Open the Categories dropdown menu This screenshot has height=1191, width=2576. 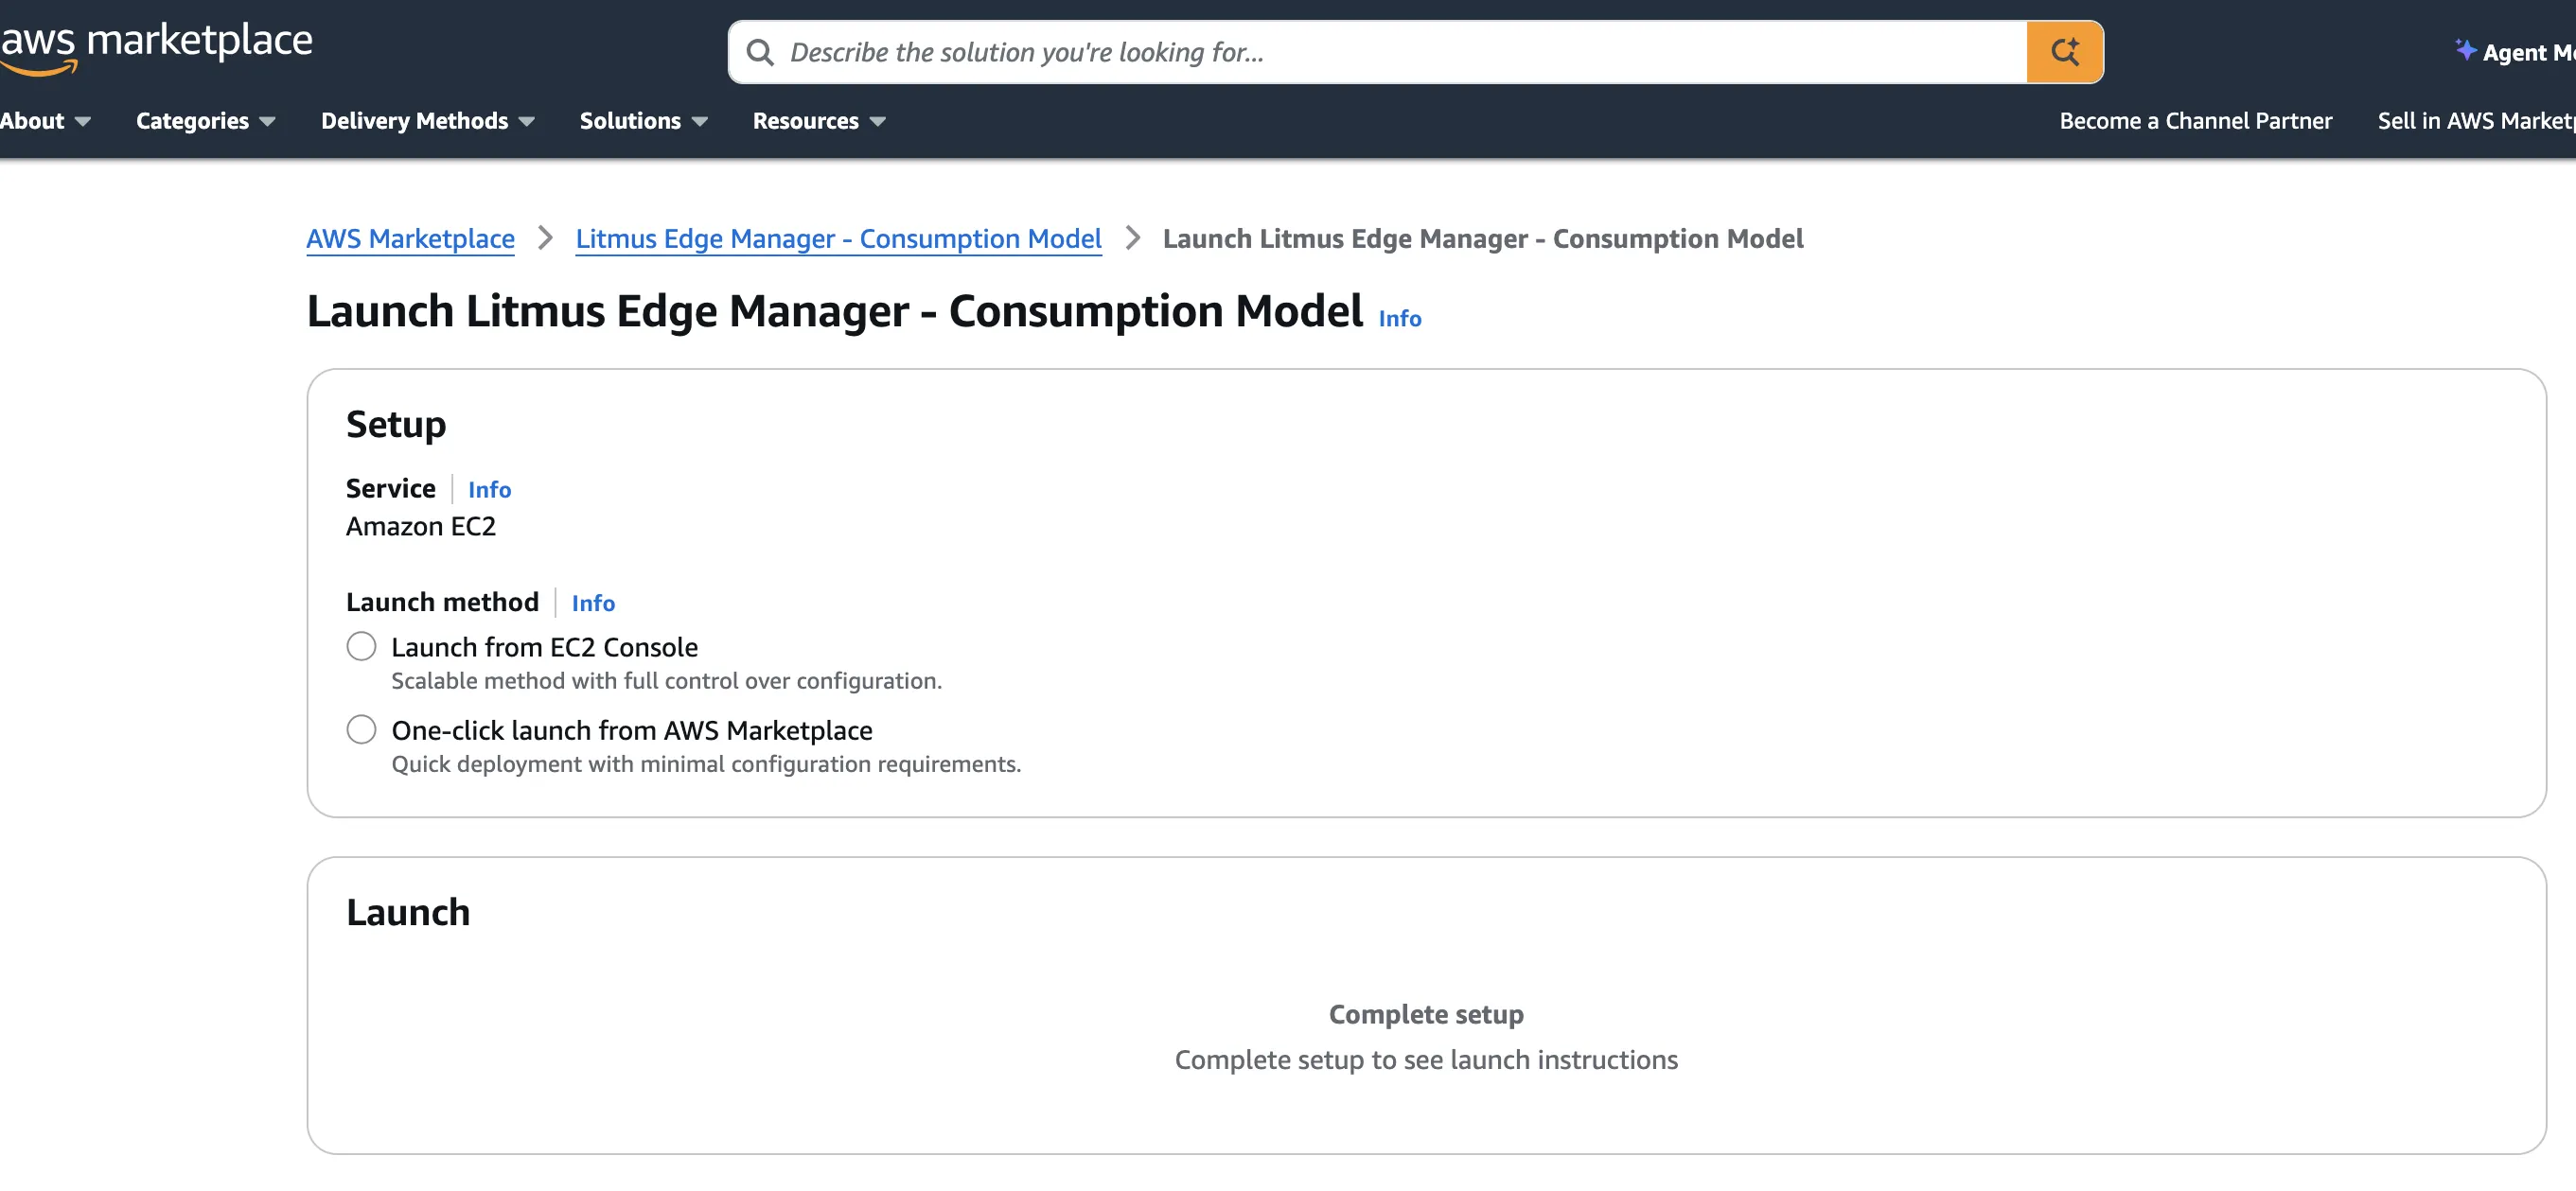pyautogui.click(x=205, y=120)
